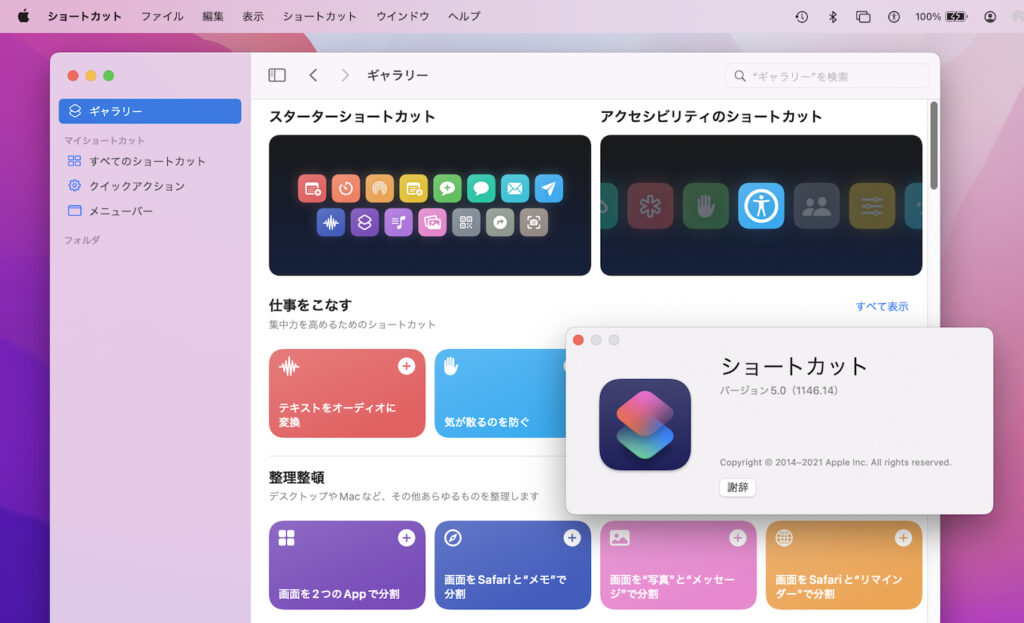Add 画面を"写真"と"メッセージ"で分割 shortcut
Screen dimensions: 1024x623
tap(737, 538)
